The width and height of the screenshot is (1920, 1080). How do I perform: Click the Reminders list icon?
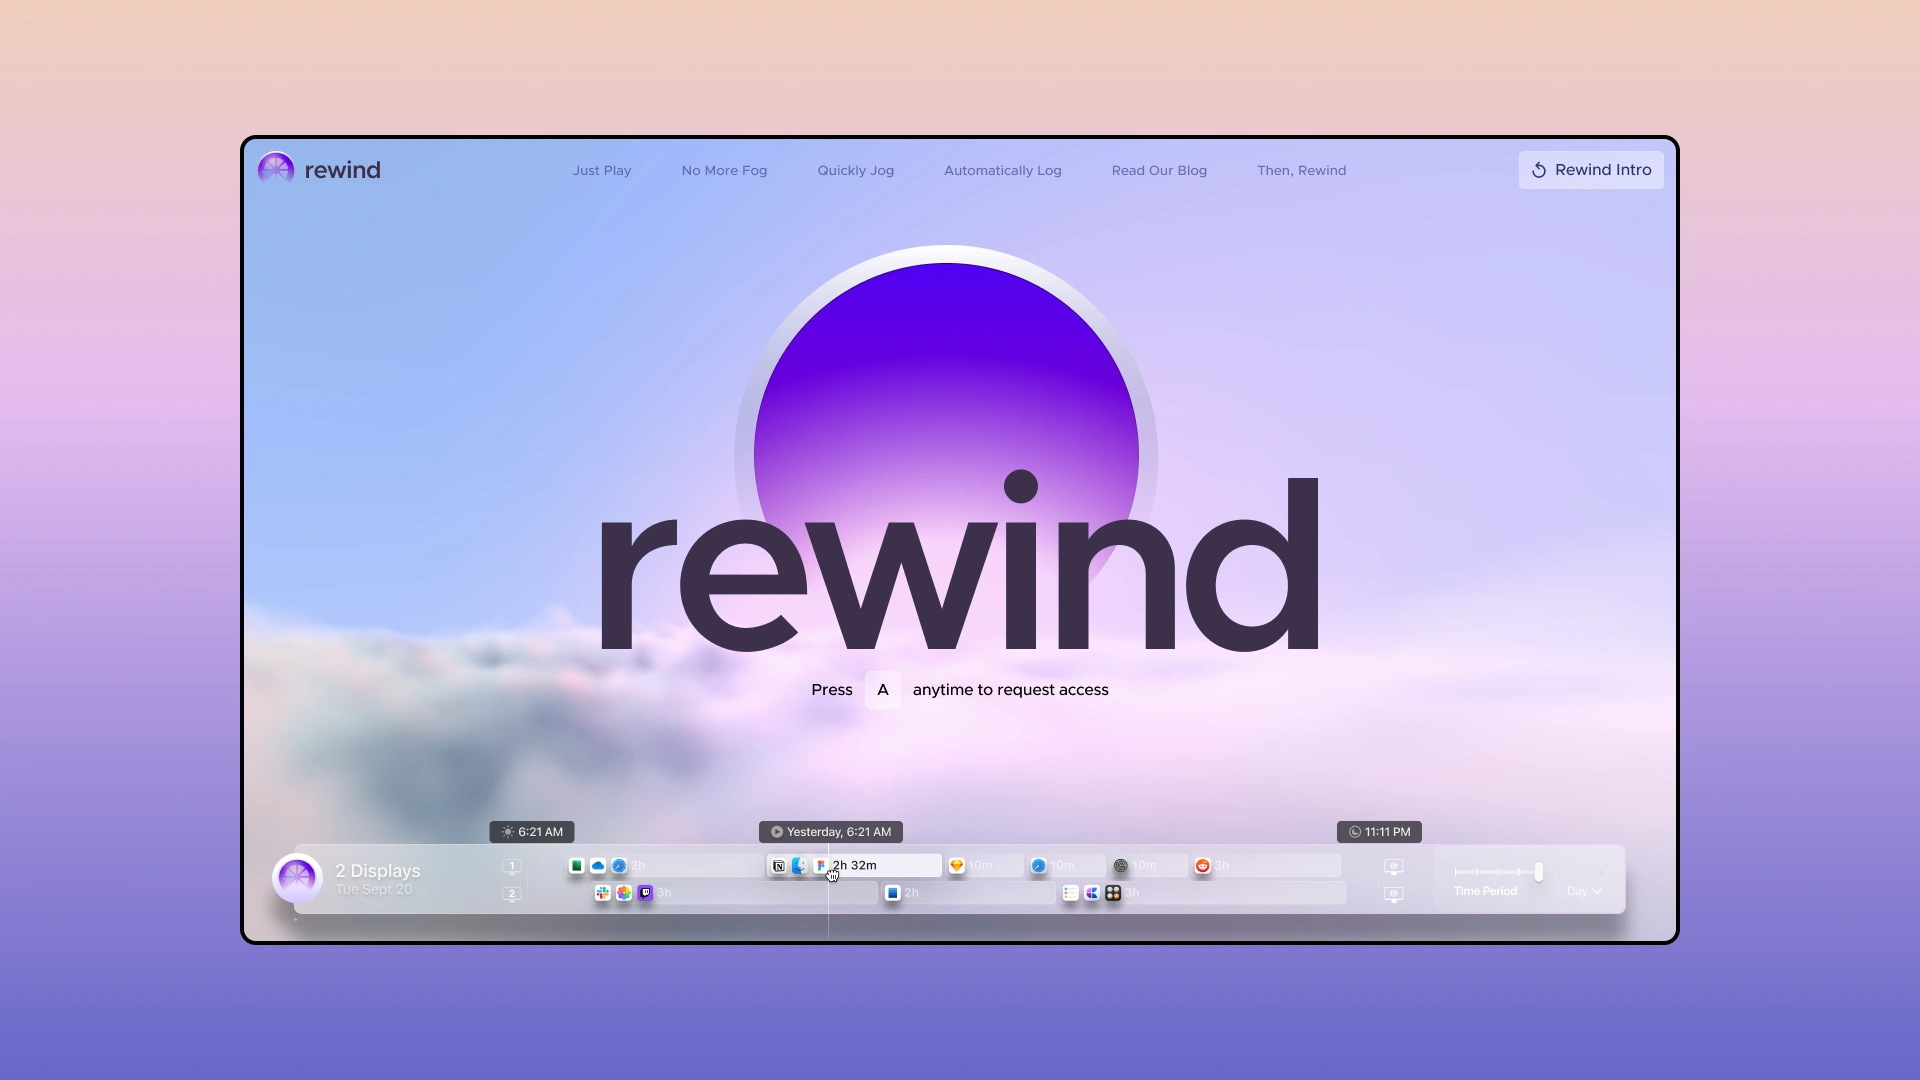point(1071,893)
